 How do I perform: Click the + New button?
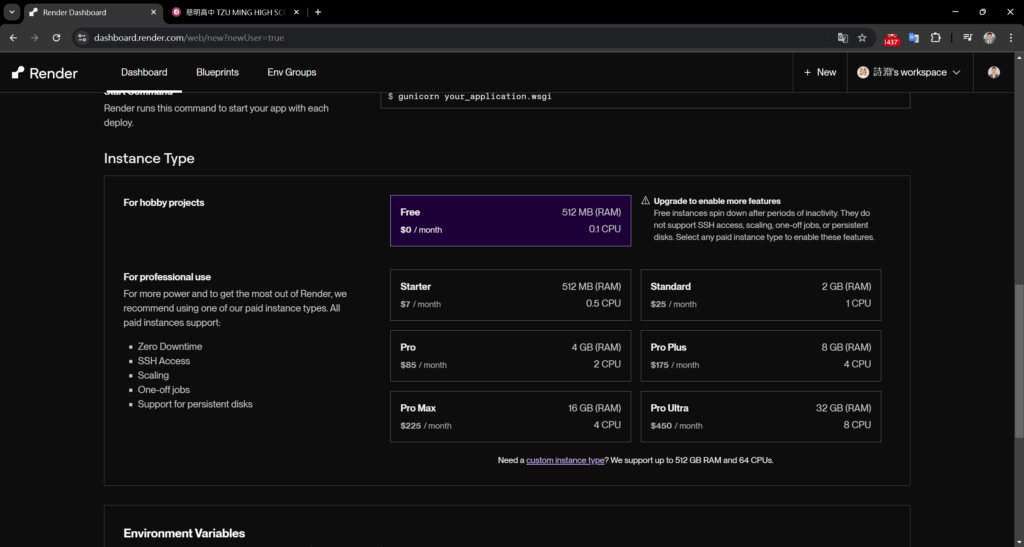pos(820,72)
